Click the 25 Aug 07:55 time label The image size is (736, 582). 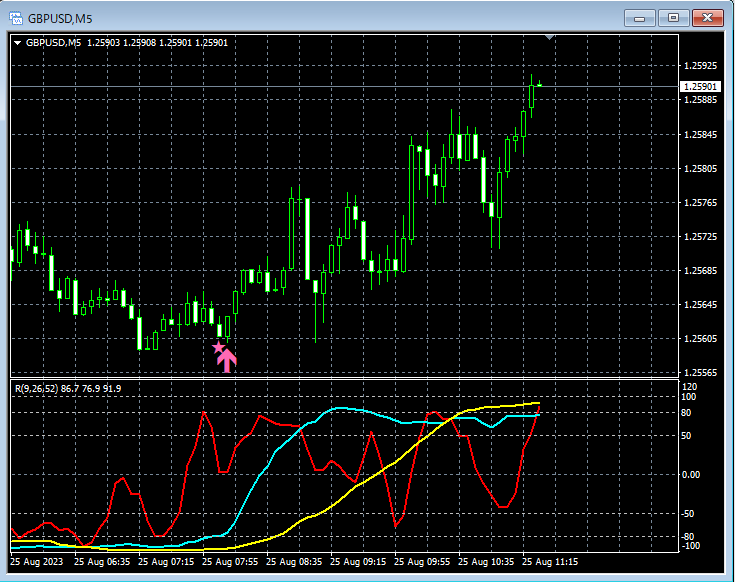tap(230, 562)
